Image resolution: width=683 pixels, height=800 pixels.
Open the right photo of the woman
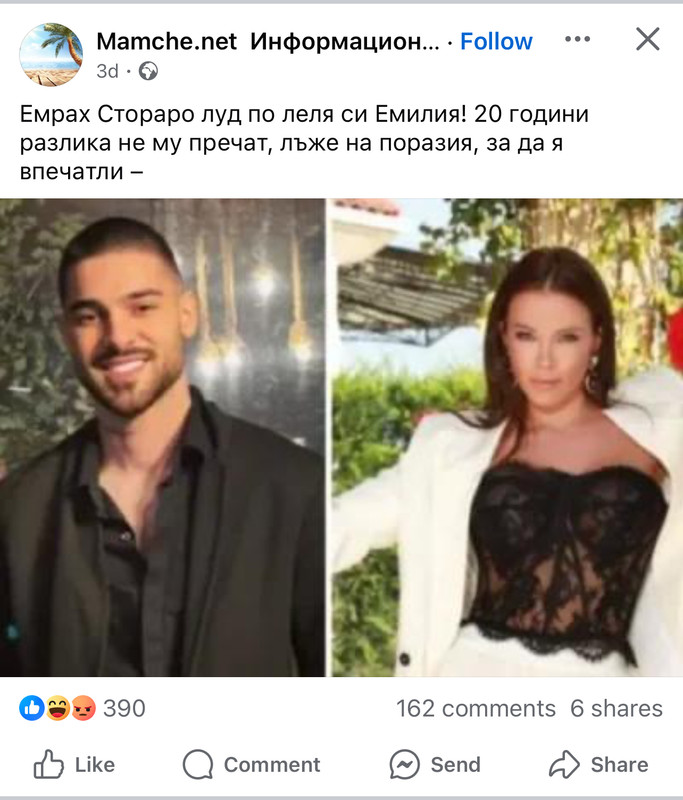(508, 438)
